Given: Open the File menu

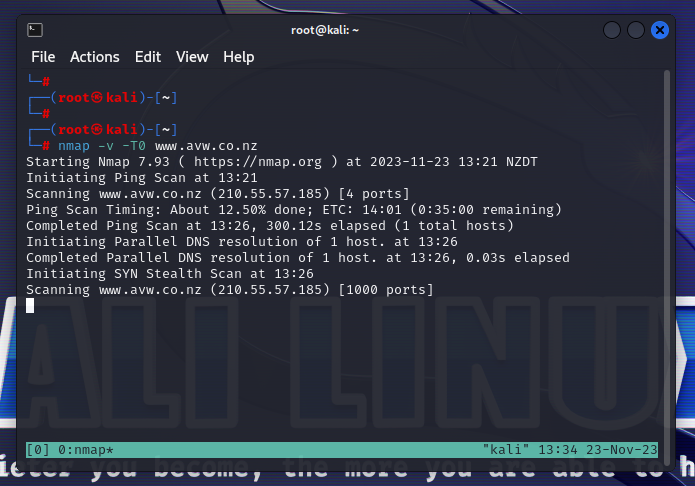Looking at the screenshot, I should tap(43, 57).
